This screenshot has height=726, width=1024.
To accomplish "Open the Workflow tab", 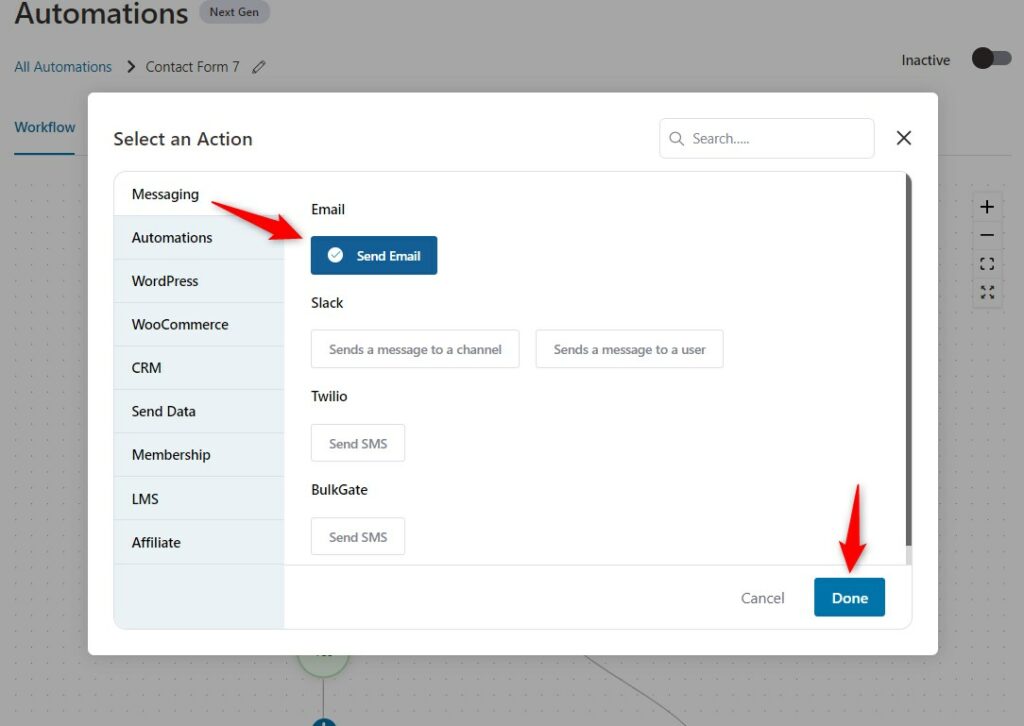I will [x=44, y=127].
